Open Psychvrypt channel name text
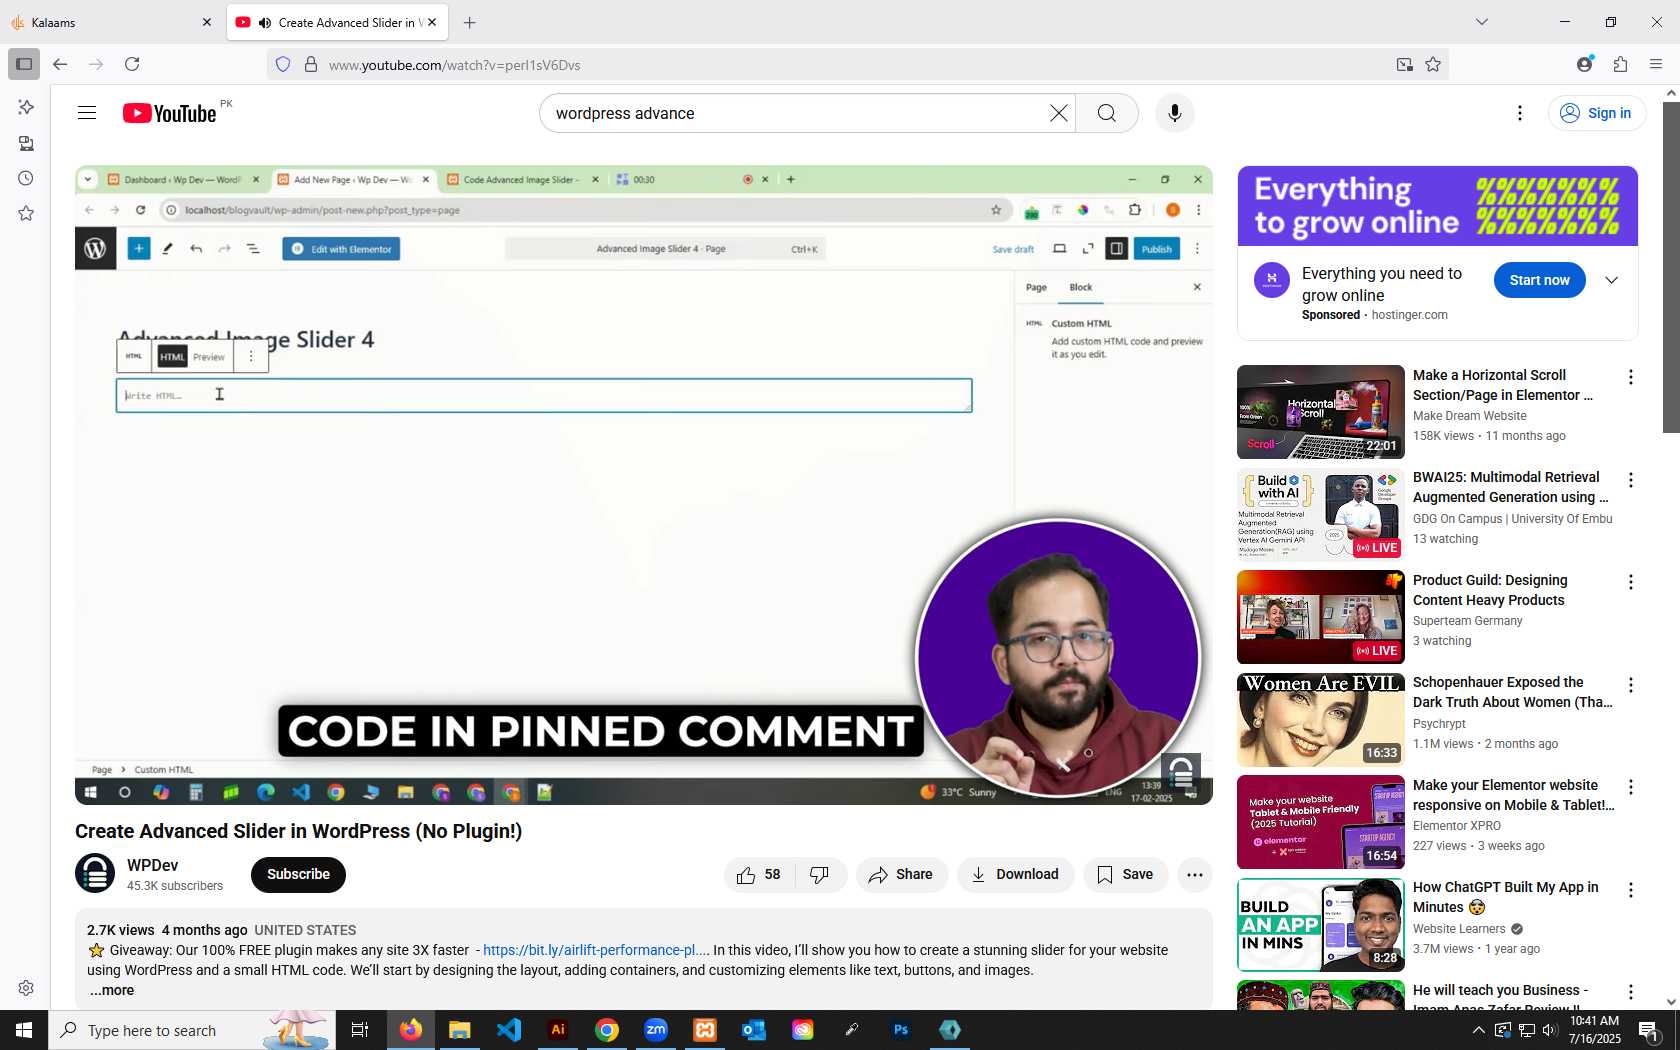 coord(1439,724)
